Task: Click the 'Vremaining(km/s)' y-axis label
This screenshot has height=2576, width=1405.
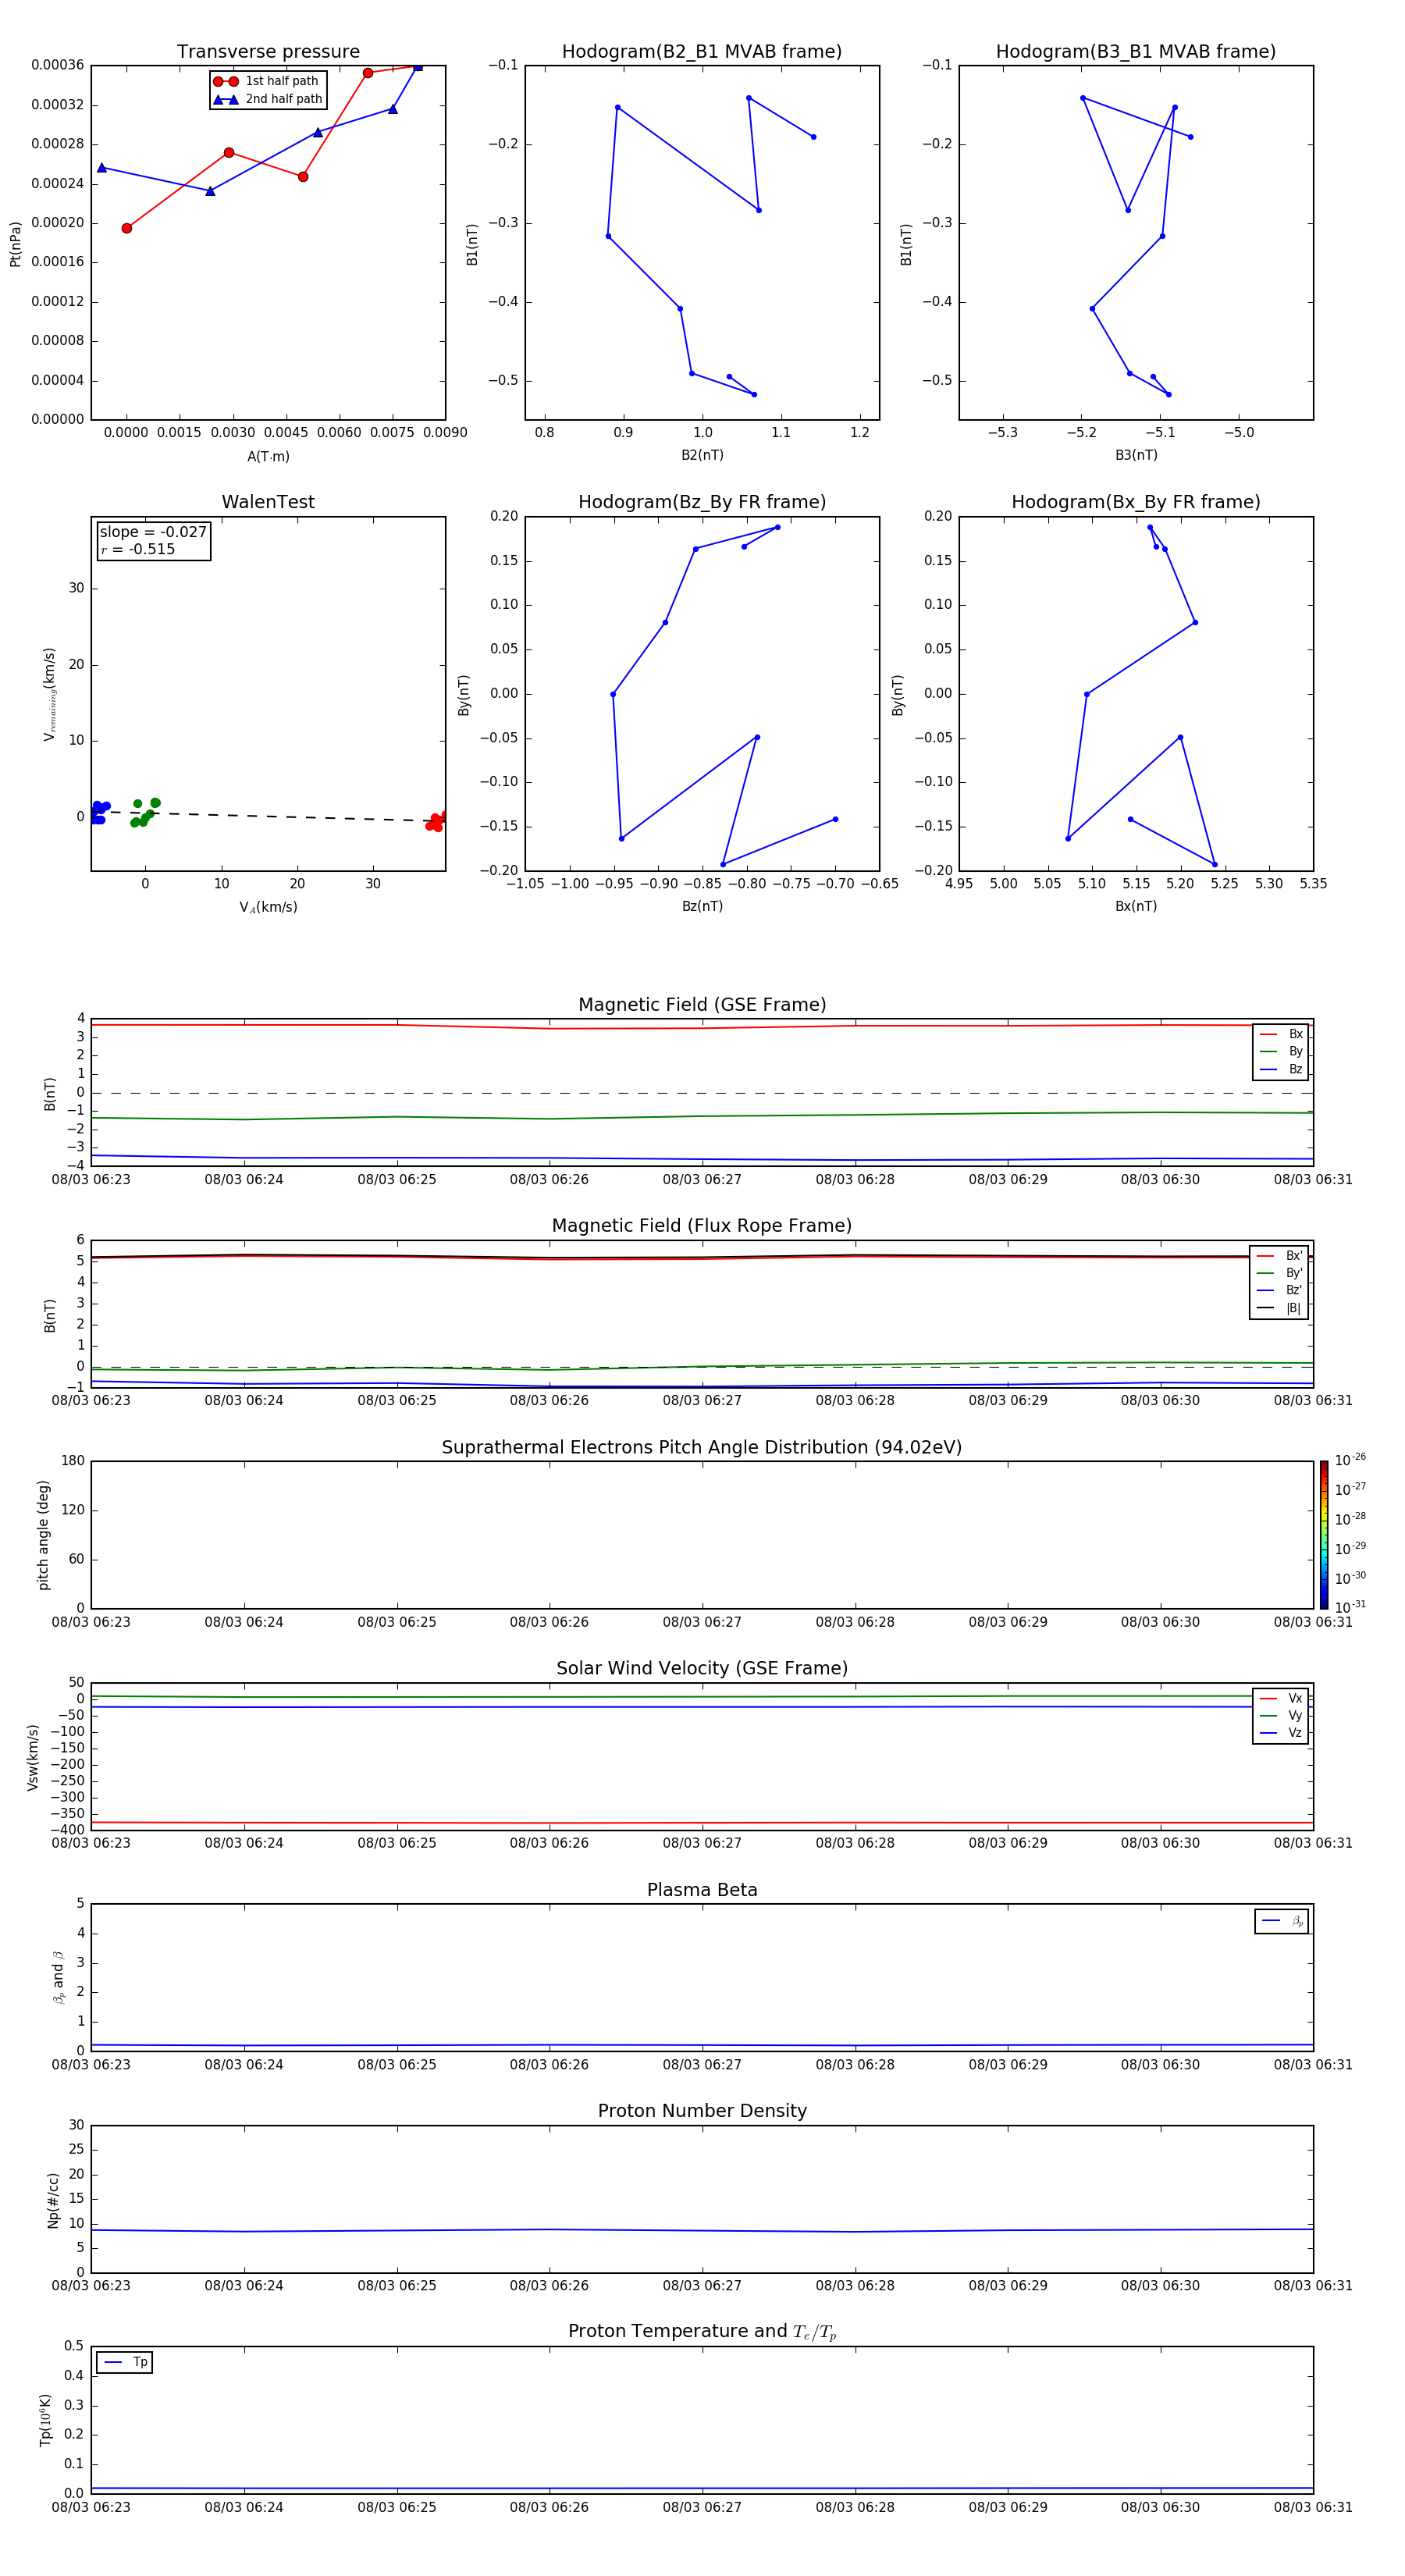Action: point(49,695)
